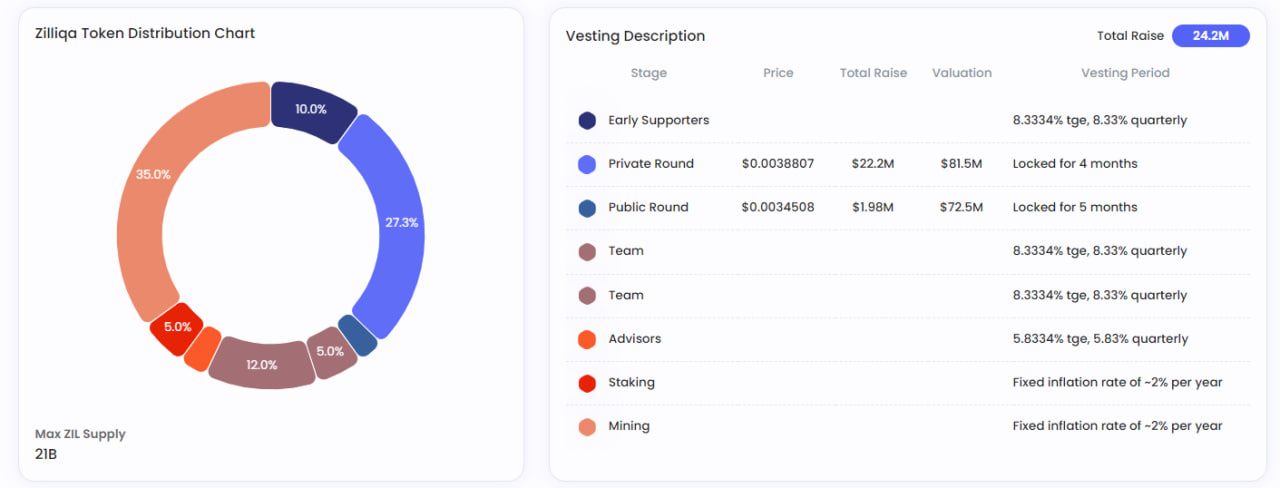Click the Max ZIL Supply label
This screenshot has height=488, width=1280.
click(x=80, y=435)
